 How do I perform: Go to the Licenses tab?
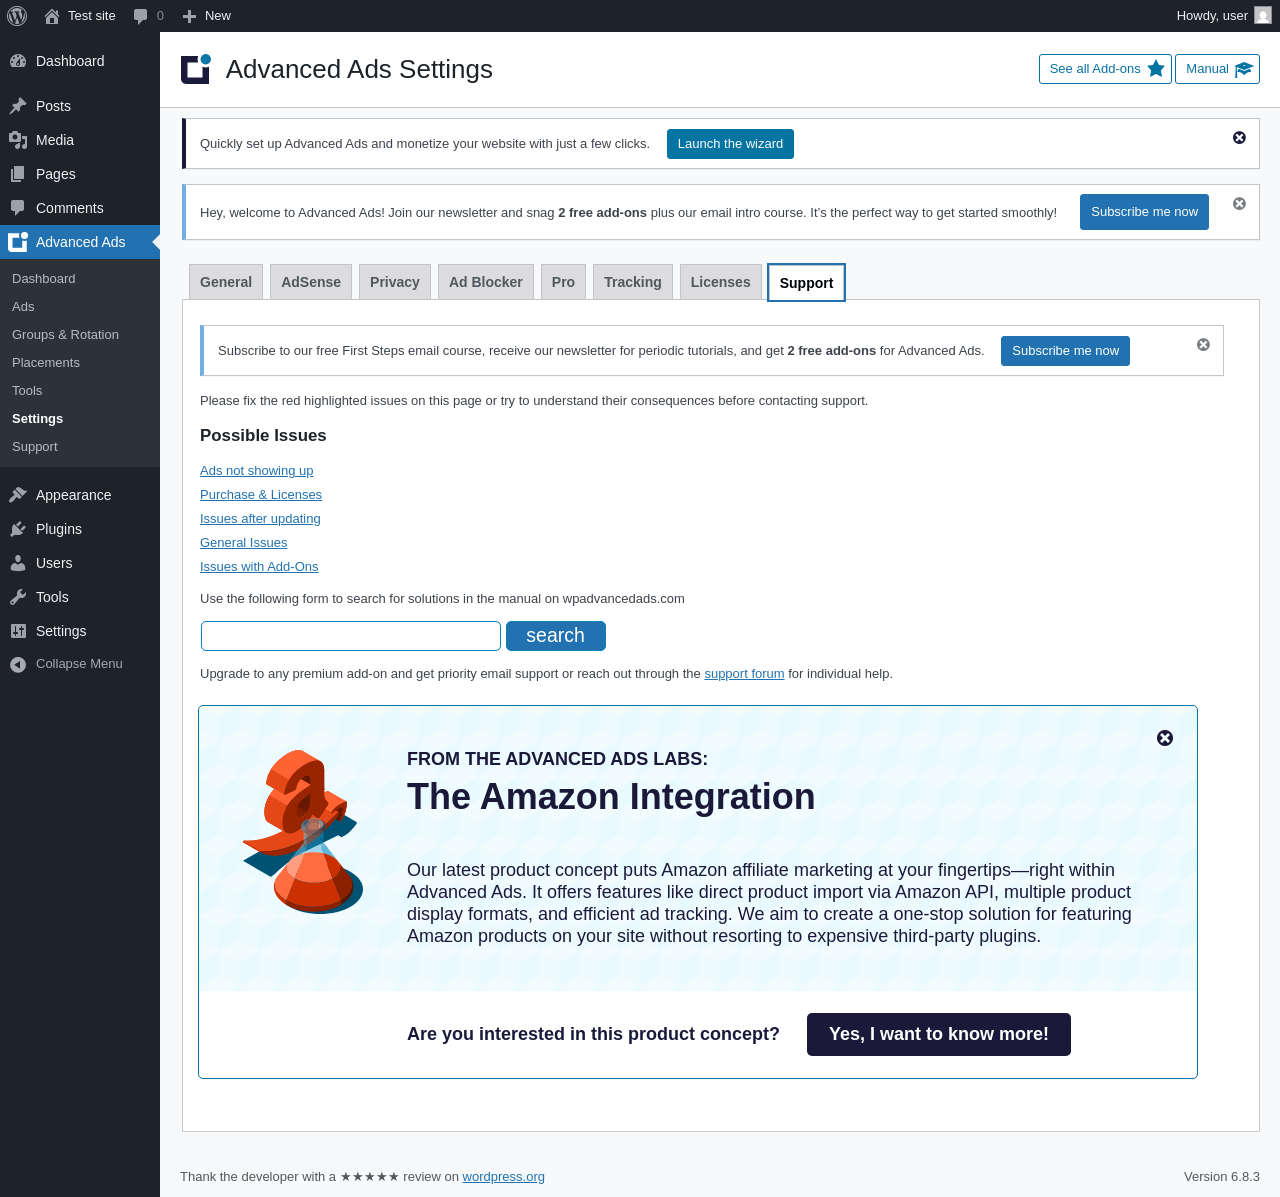[721, 282]
